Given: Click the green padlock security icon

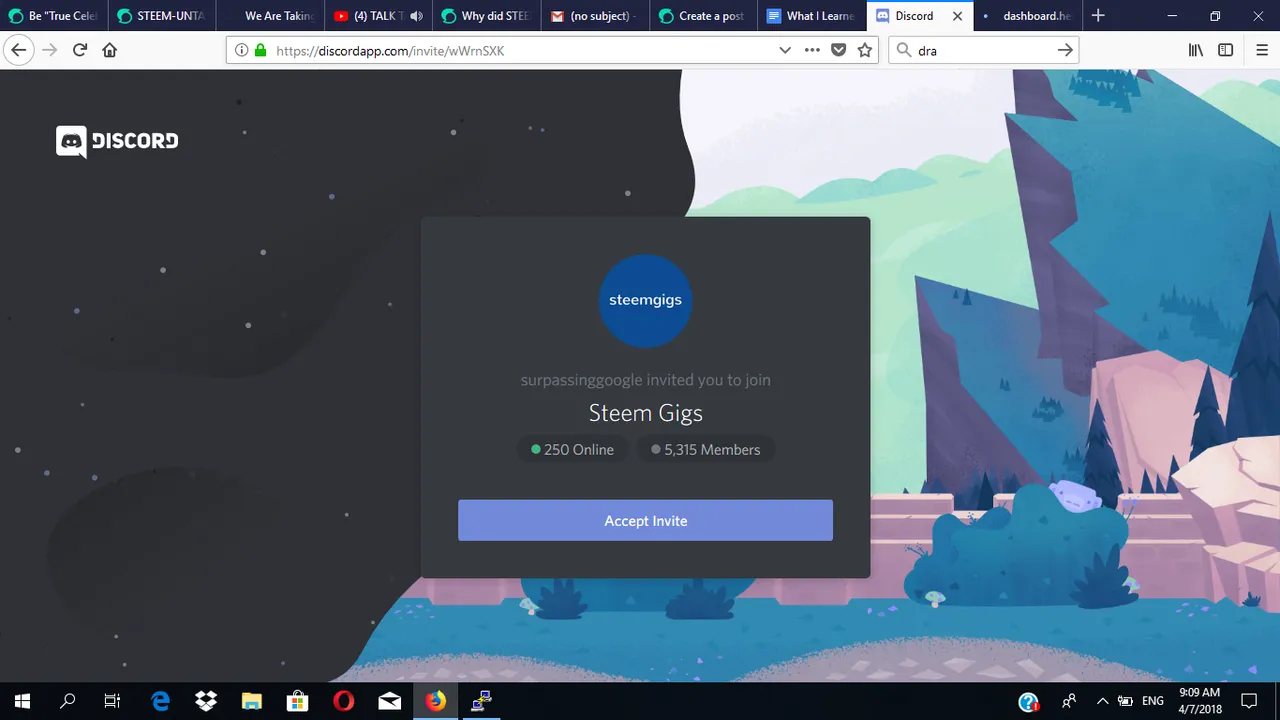Looking at the screenshot, I should click(x=261, y=50).
